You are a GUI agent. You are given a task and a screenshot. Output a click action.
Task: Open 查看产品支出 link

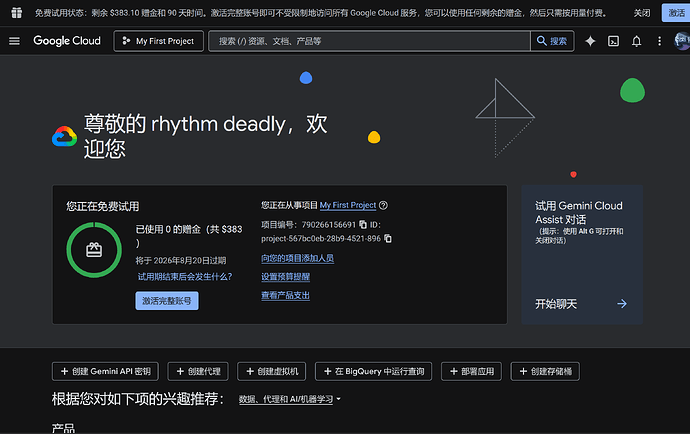286,295
